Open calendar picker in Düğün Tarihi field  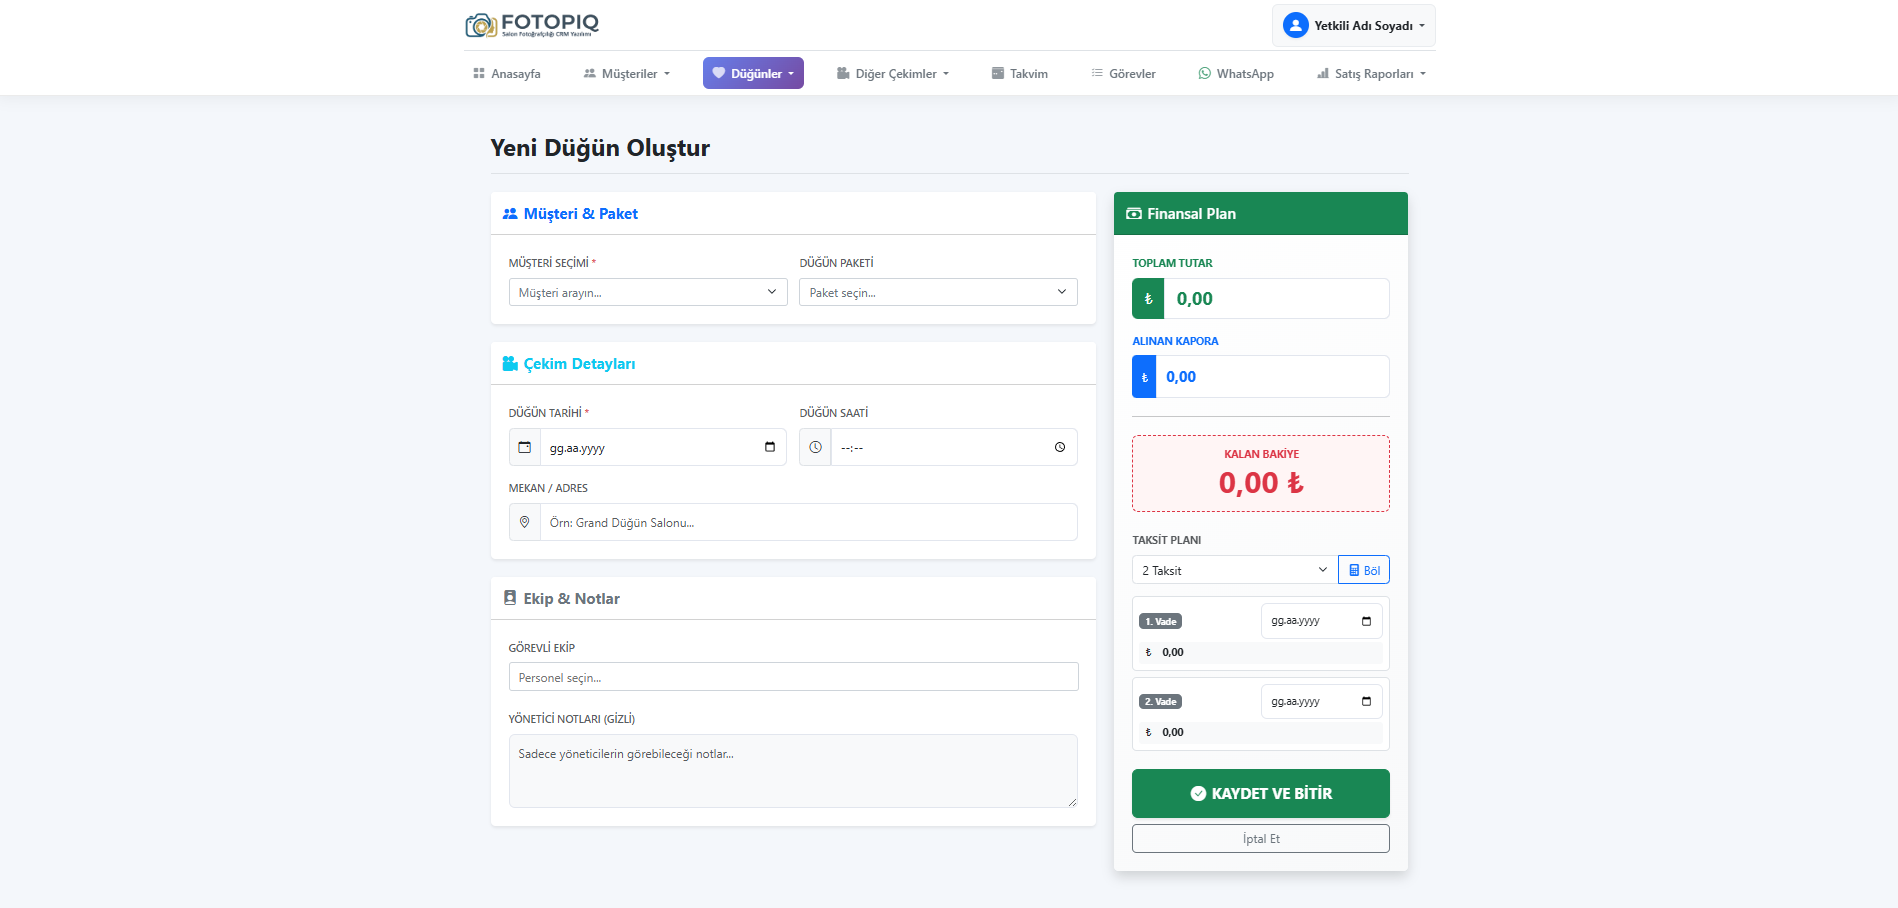pyautogui.click(x=769, y=447)
